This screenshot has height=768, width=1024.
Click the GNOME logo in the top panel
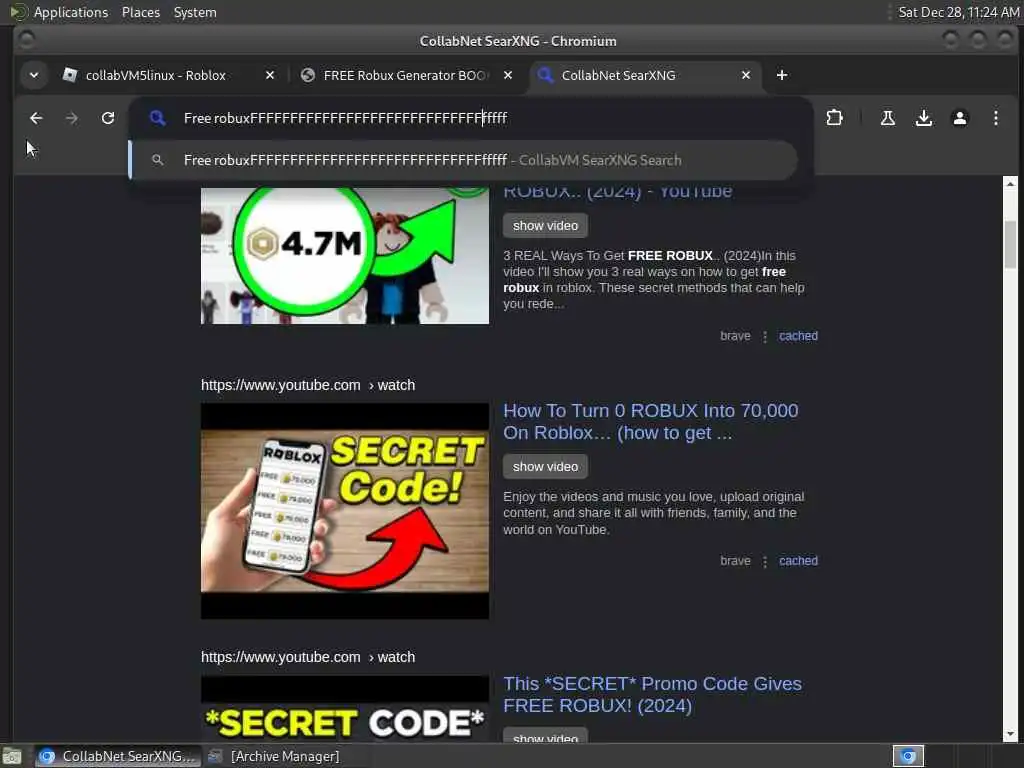click(18, 12)
